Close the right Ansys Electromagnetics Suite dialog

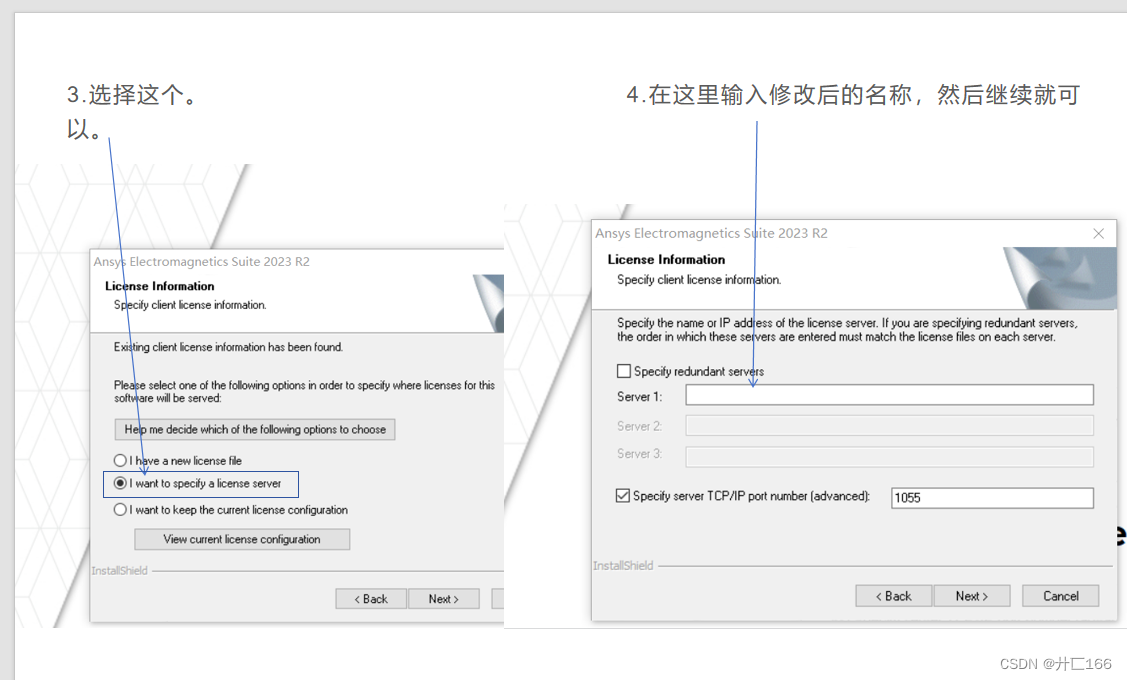(x=1098, y=234)
